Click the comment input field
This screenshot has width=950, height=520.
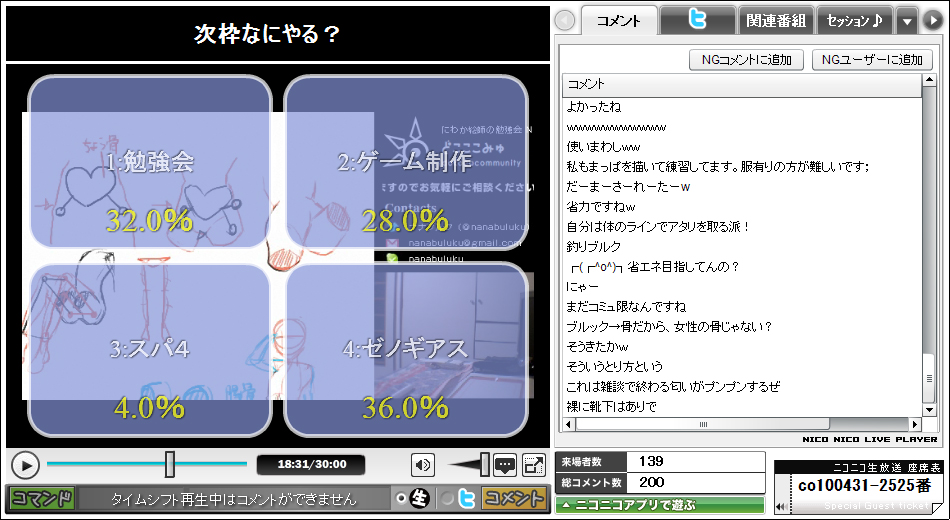(234, 499)
